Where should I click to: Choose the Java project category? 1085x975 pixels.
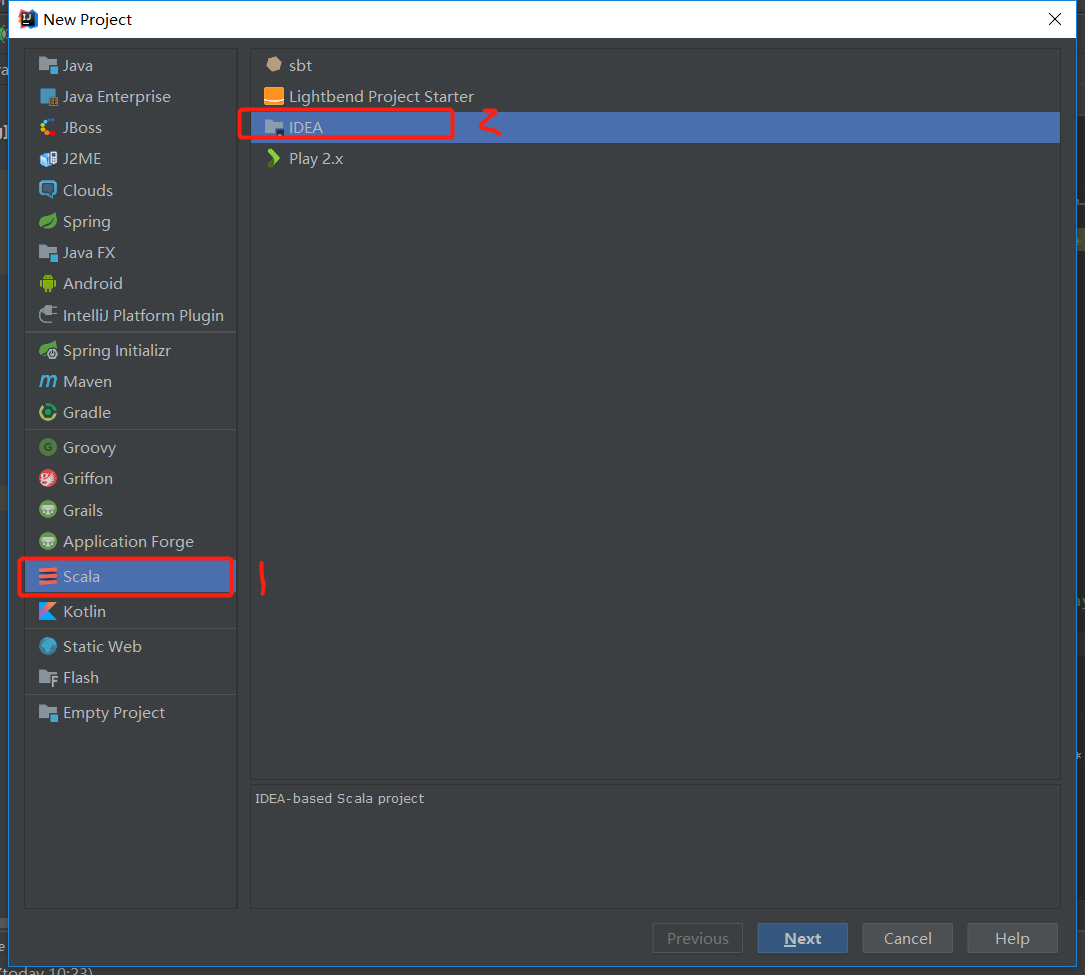pyautogui.click(x=77, y=66)
